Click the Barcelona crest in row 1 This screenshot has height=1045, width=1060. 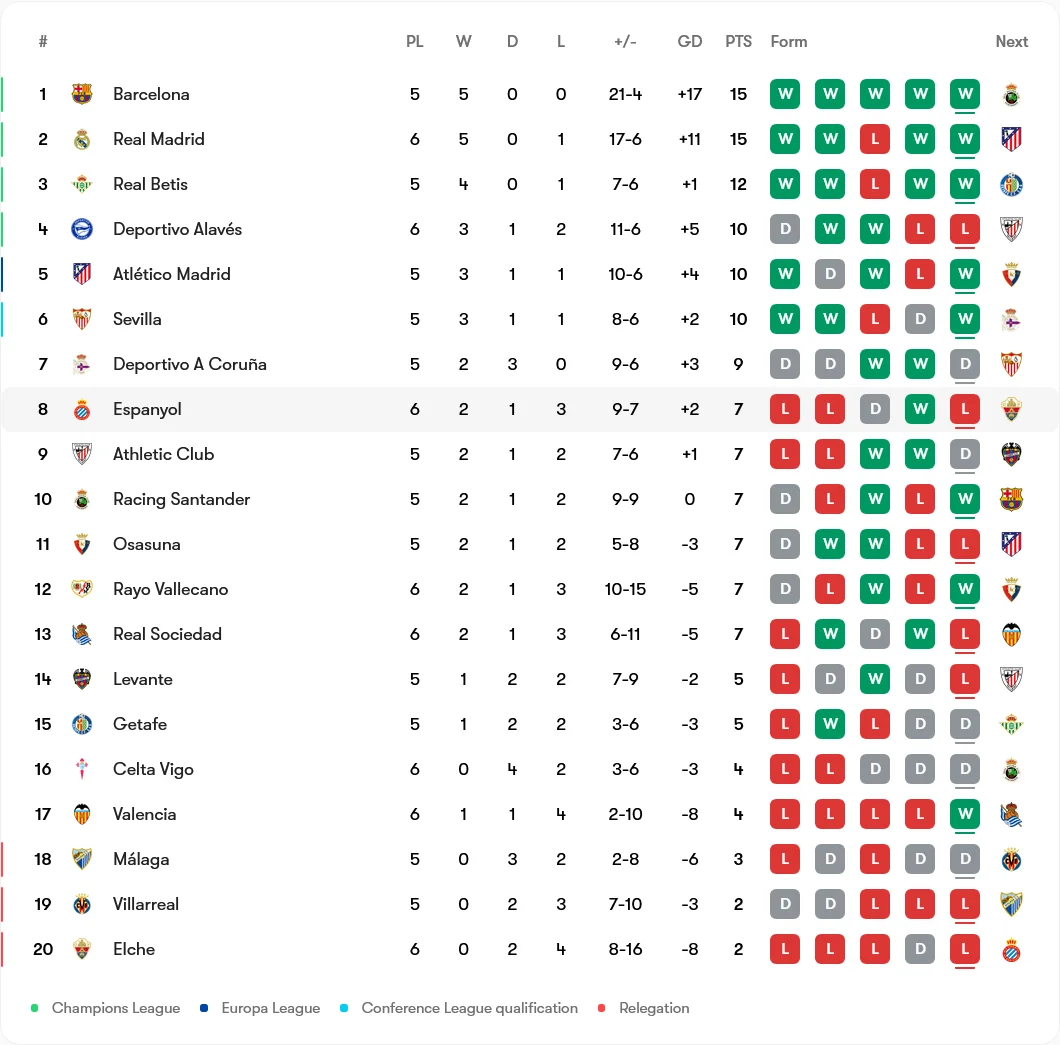click(82, 94)
